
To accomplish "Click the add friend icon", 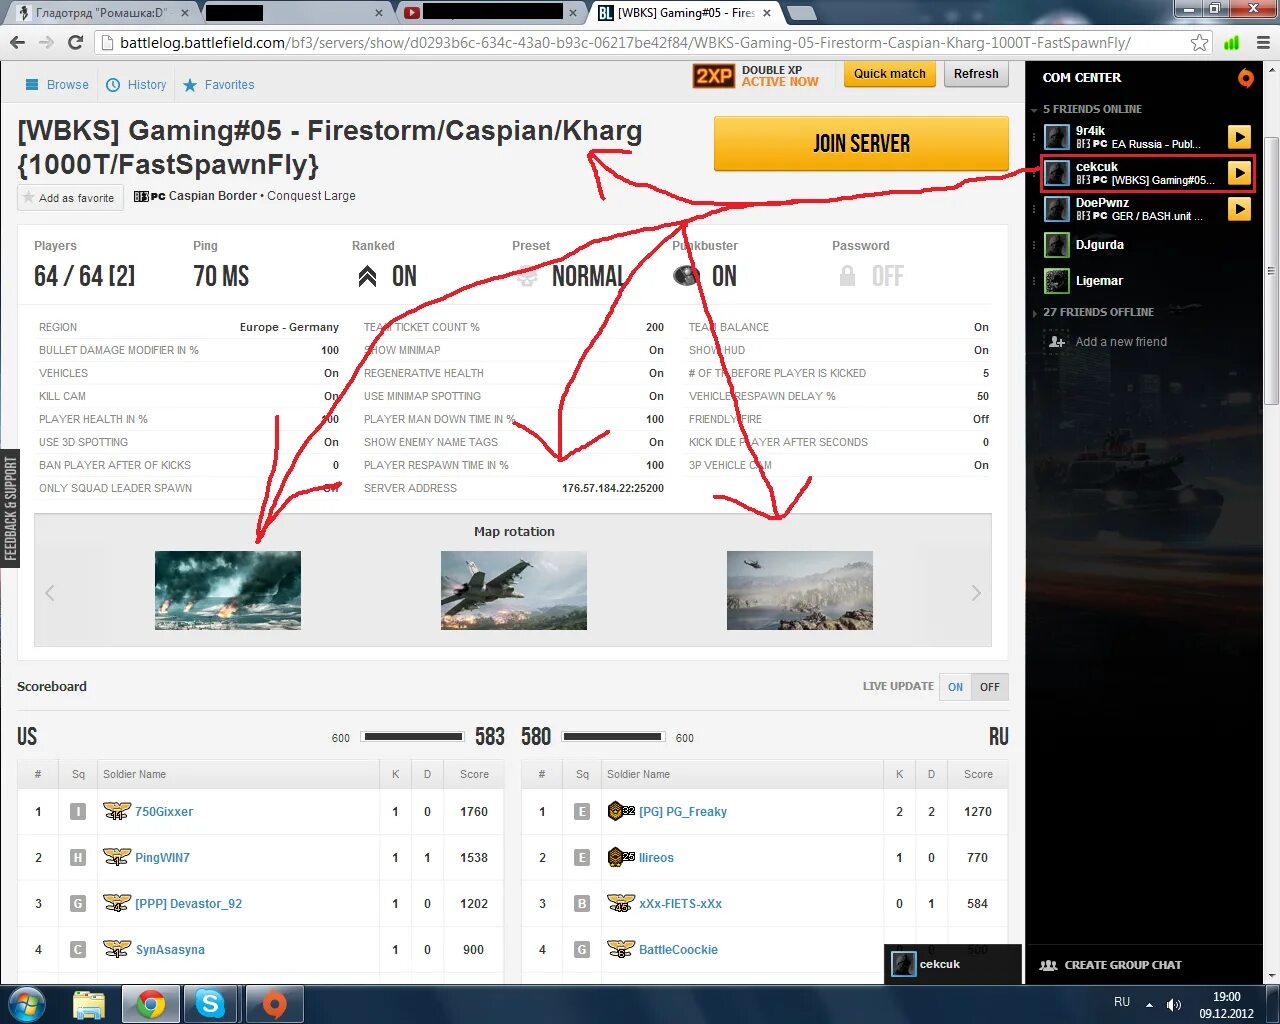I will coord(1056,342).
